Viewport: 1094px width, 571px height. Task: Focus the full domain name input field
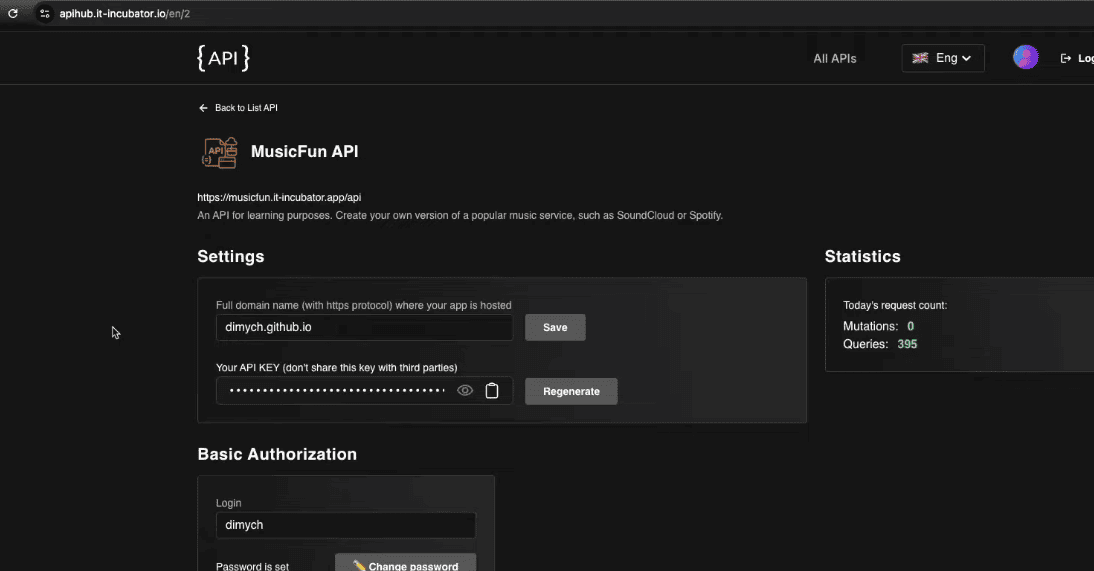click(364, 328)
